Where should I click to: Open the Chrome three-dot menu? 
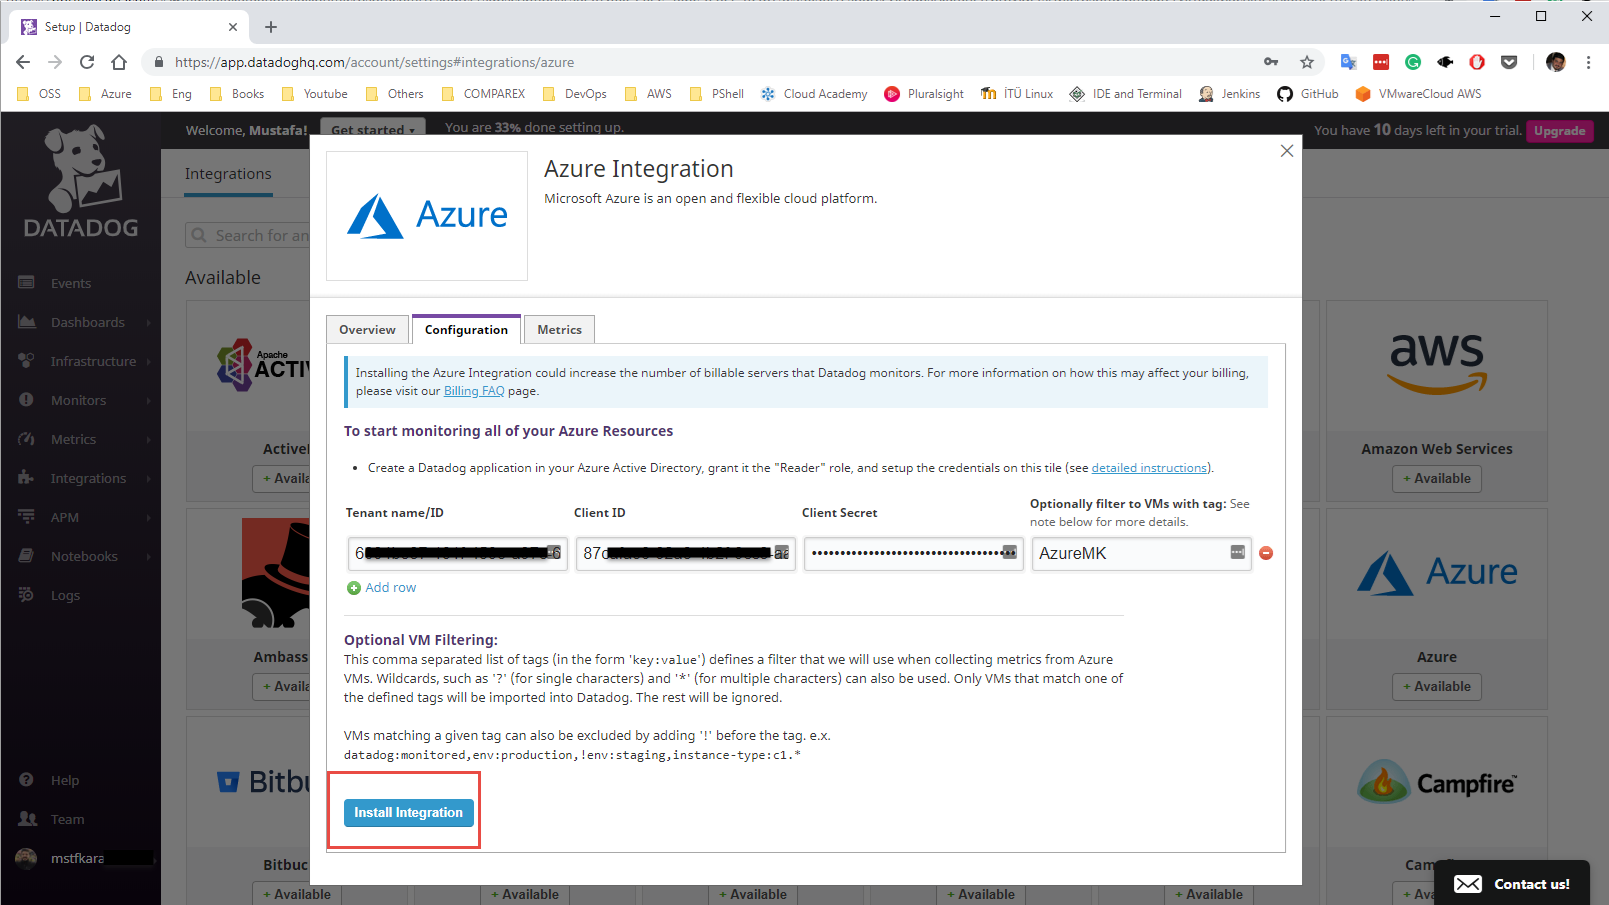click(1588, 62)
